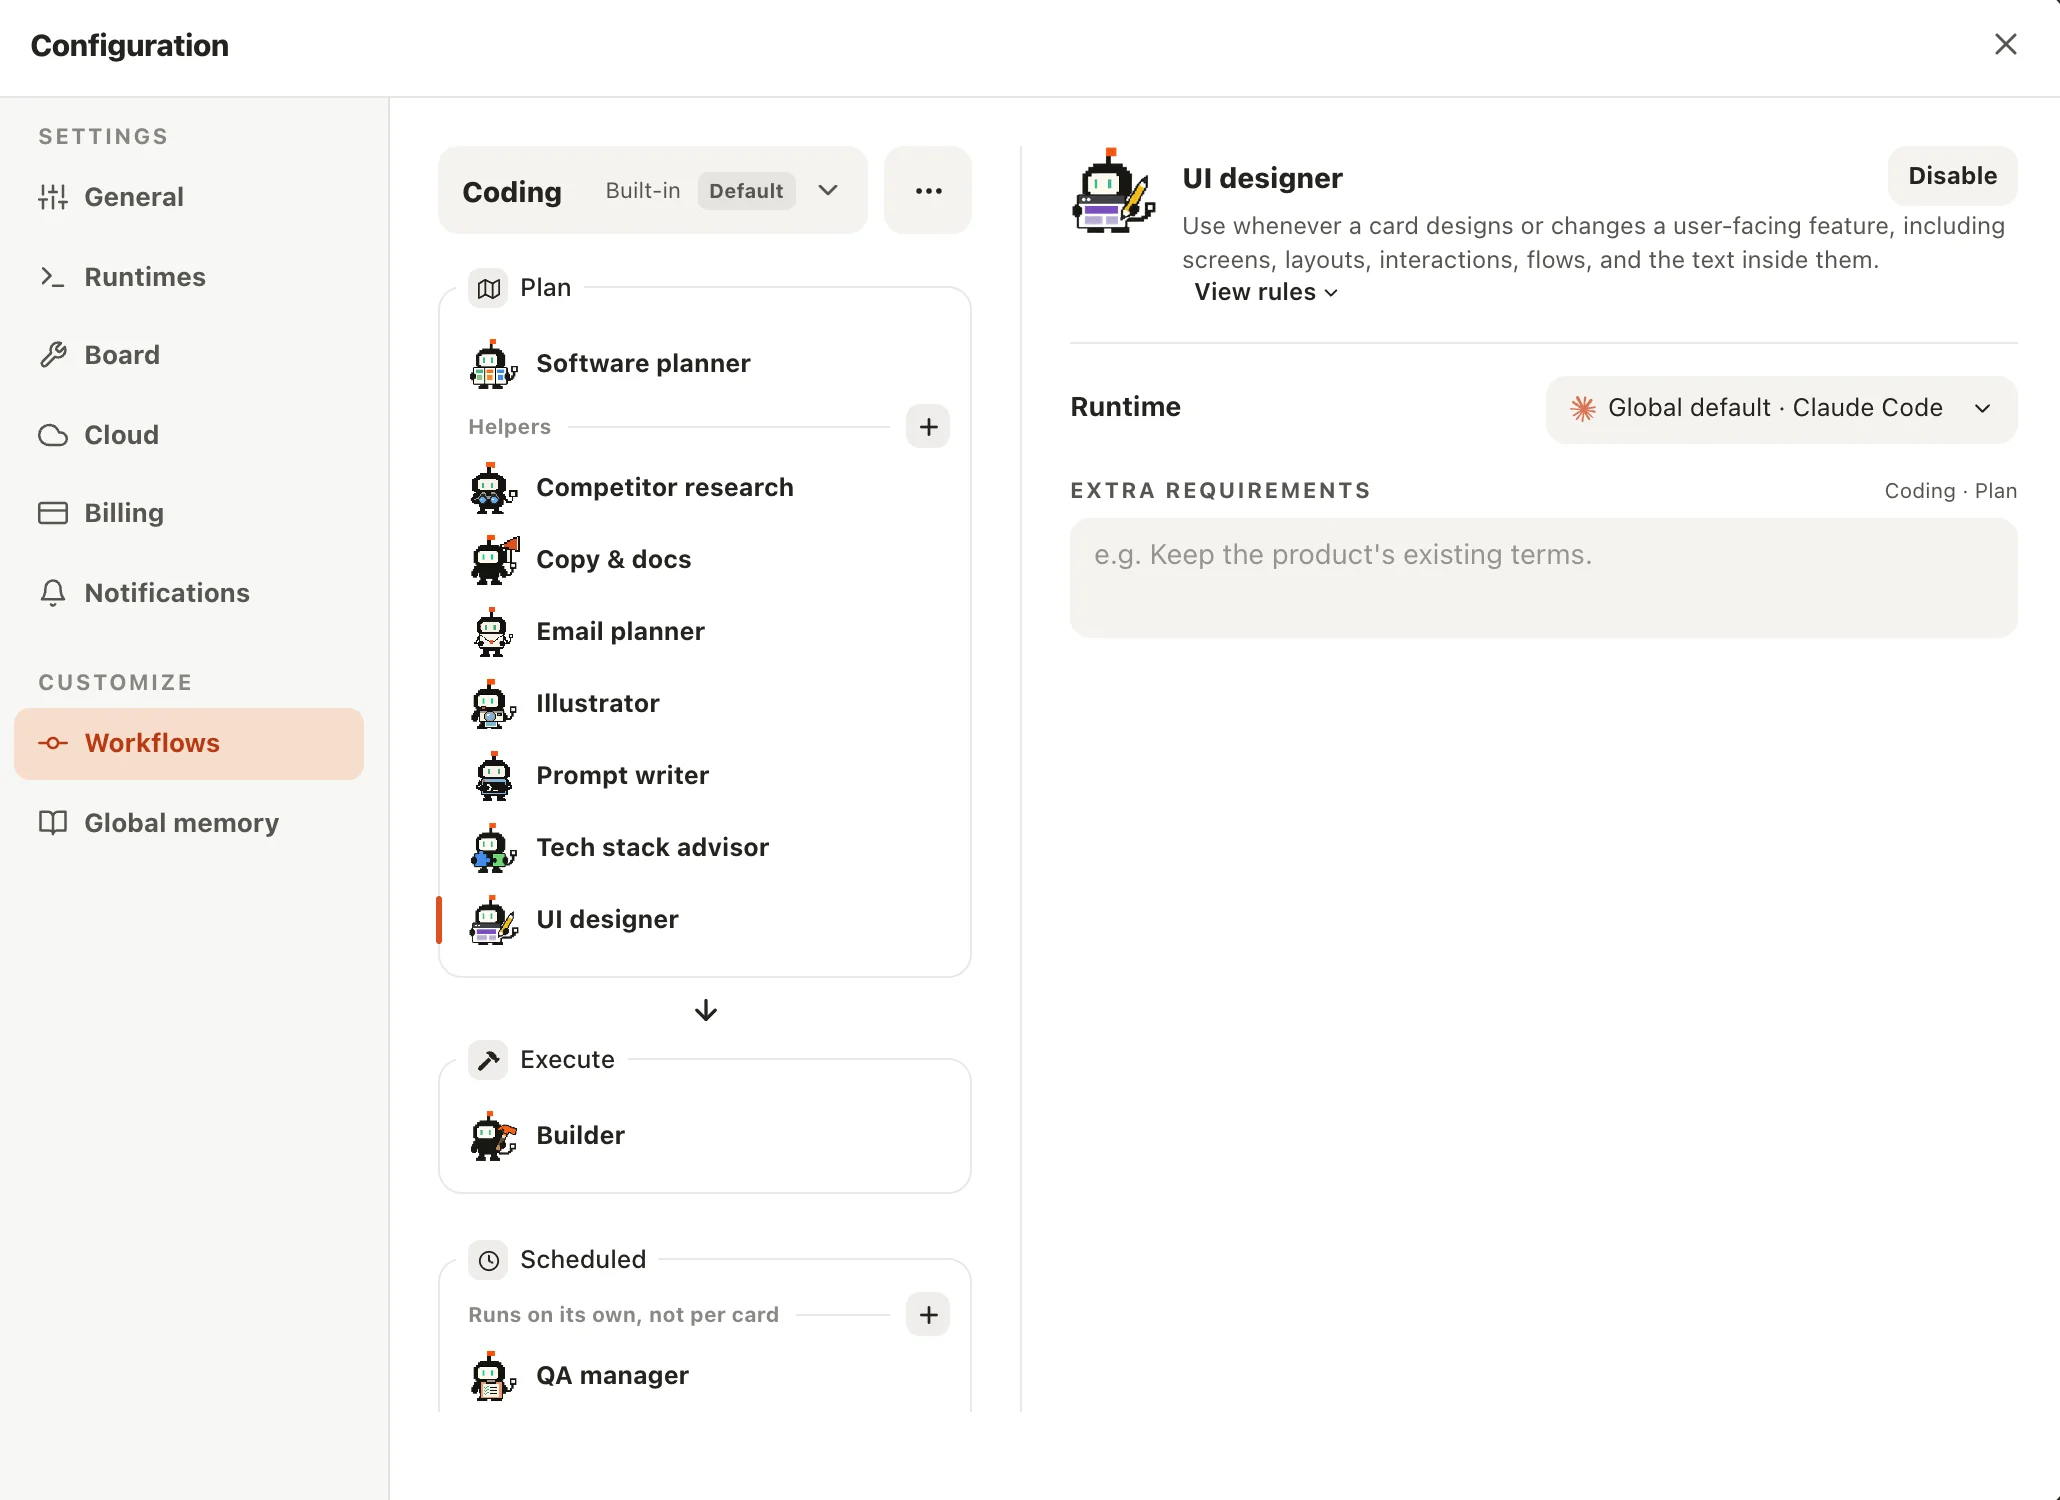Image resolution: width=2060 pixels, height=1500 pixels.
Task: Open Runtimes settings
Action: [189, 277]
